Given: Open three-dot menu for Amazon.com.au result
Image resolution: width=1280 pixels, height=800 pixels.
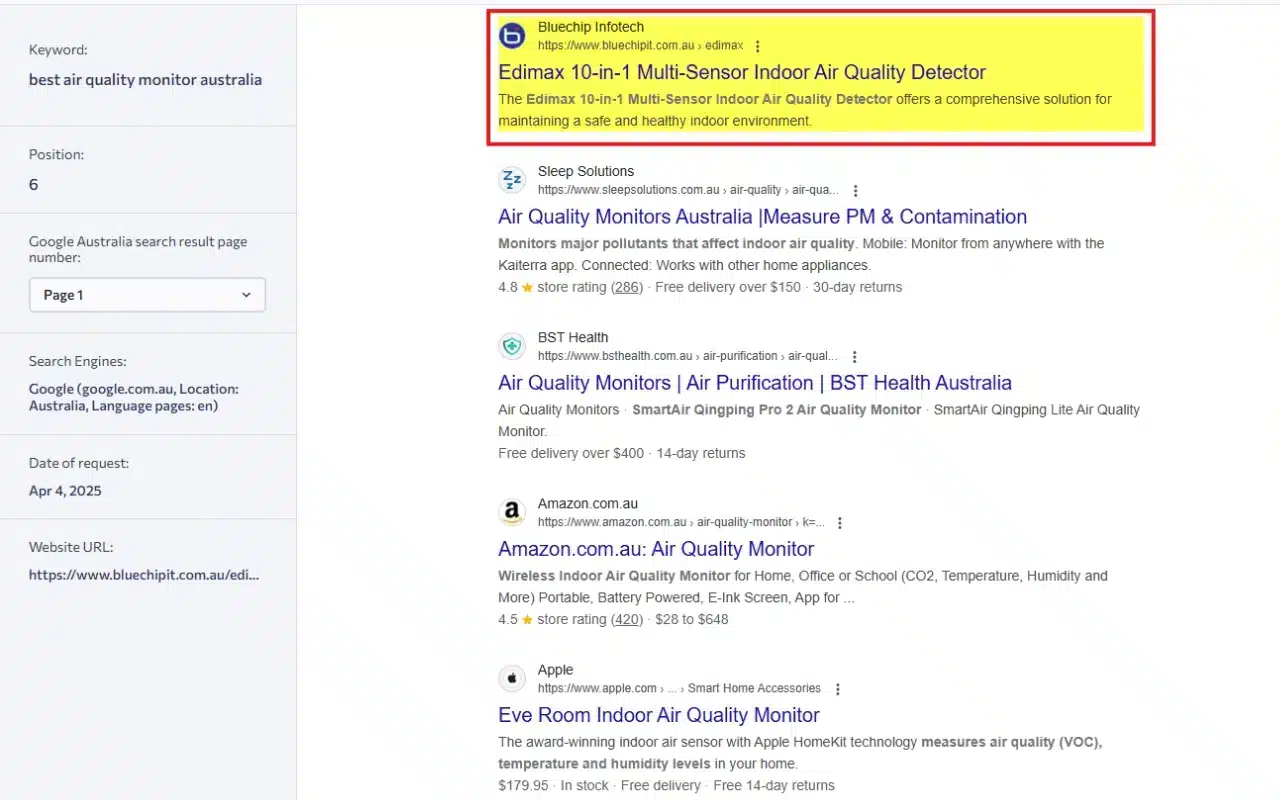Looking at the screenshot, I should tap(840, 522).
